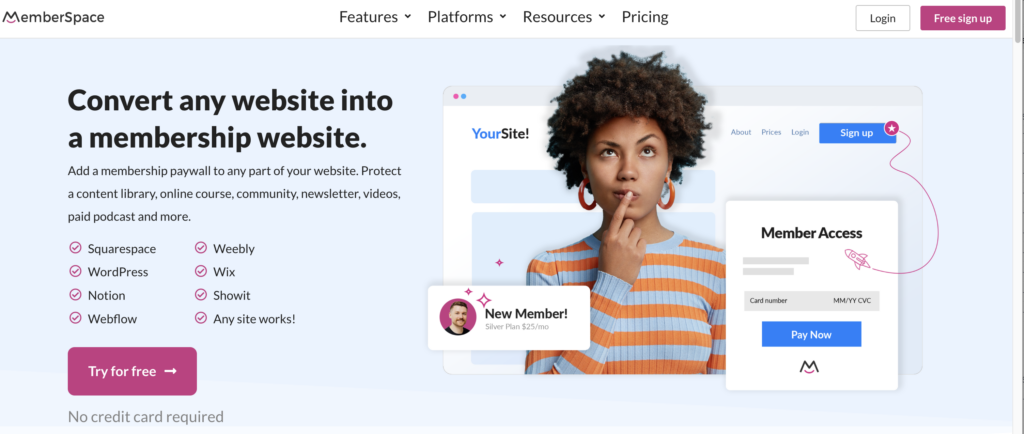
Task: Click the MemberSpace logo icon
Action: (8, 17)
